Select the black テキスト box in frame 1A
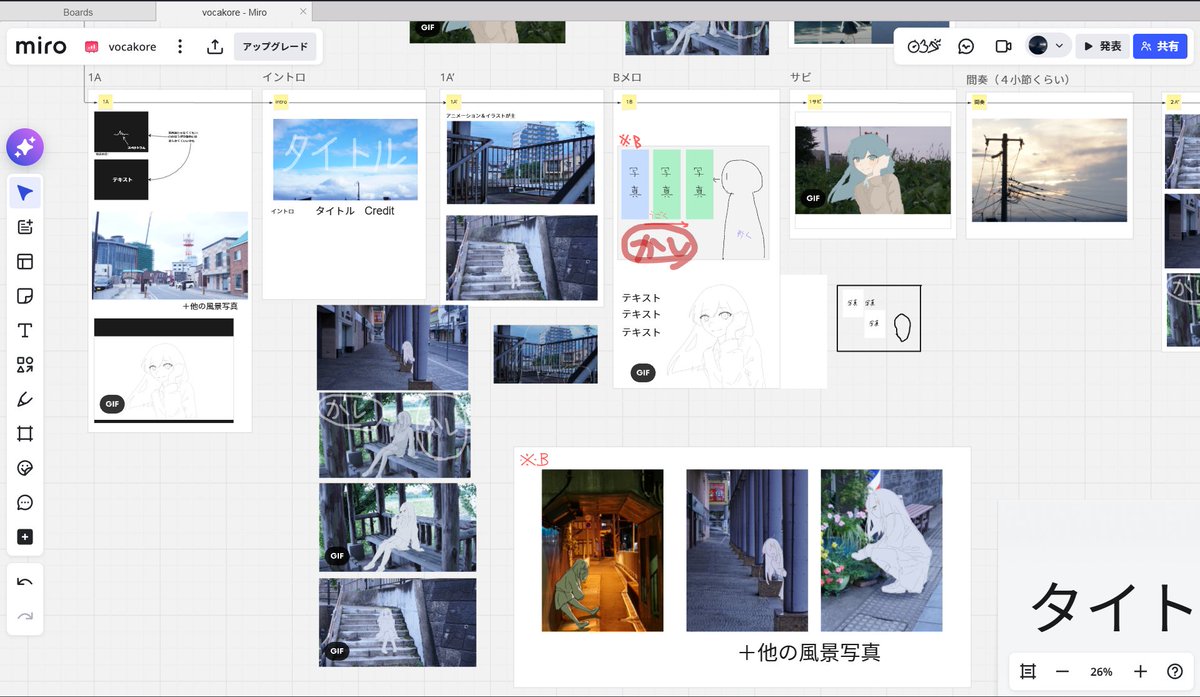Viewport: 1200px width, 697px height. pos(121,180)
